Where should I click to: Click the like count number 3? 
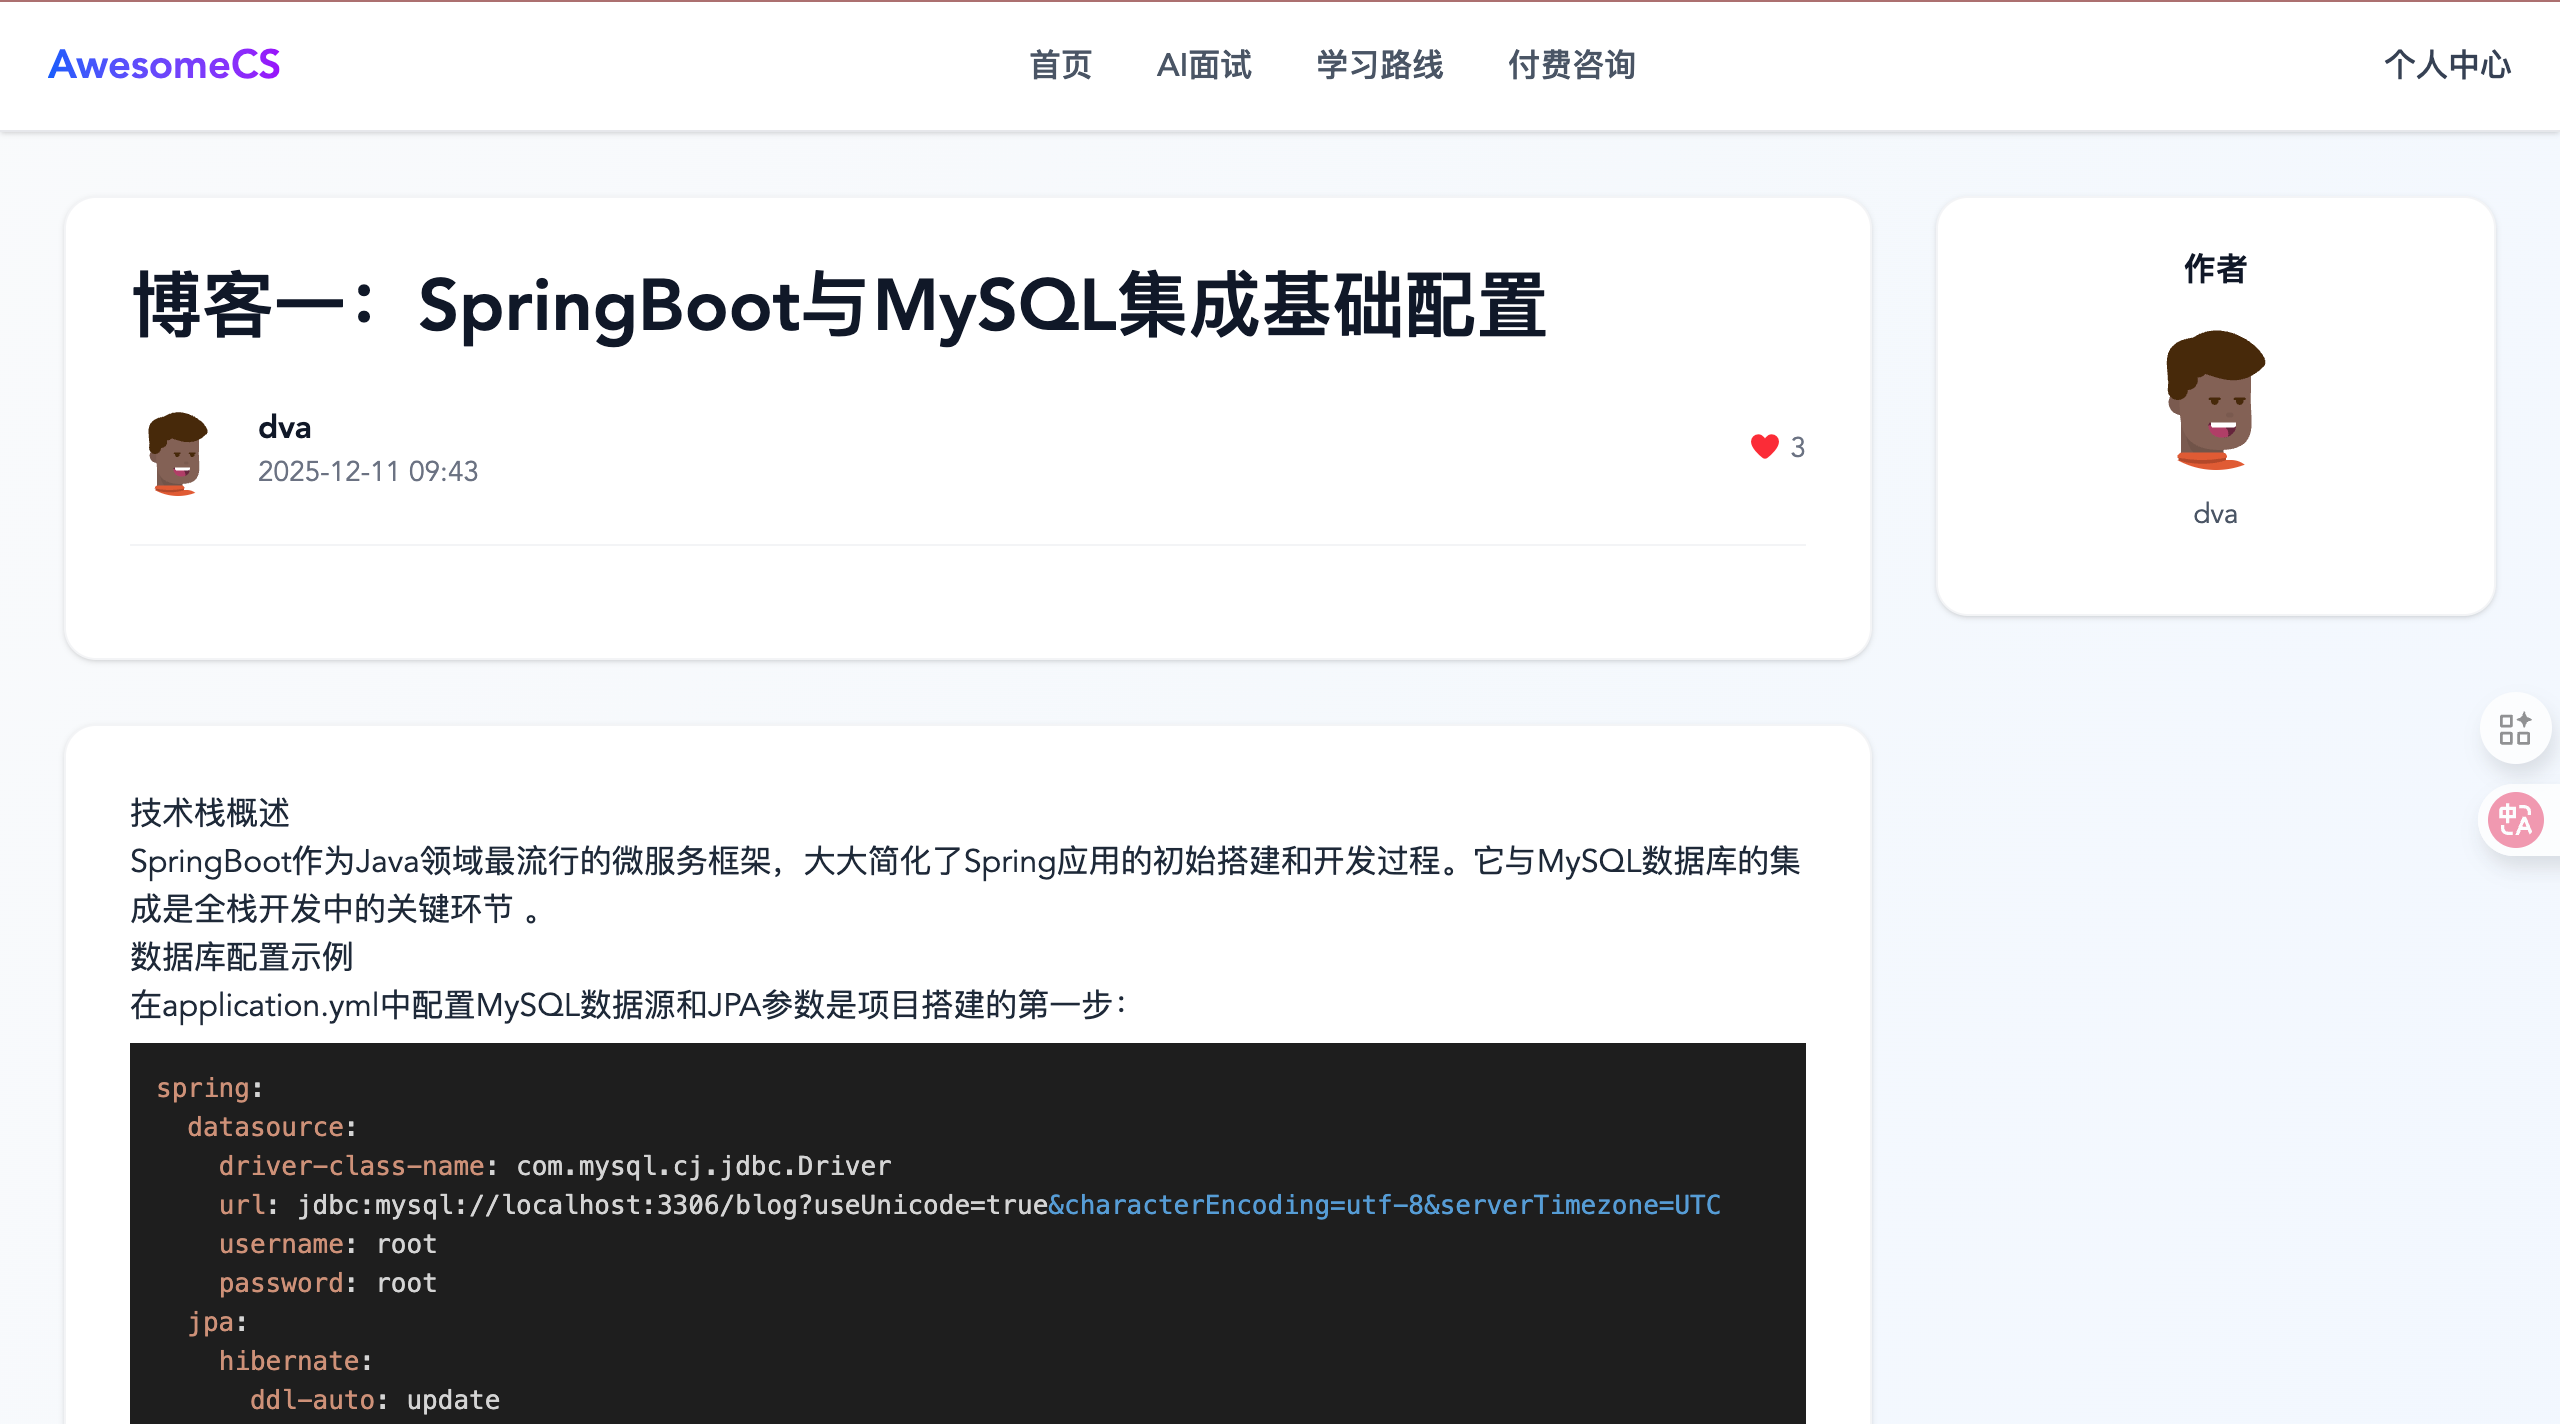pyautogui.click(x=1797, y=447)
